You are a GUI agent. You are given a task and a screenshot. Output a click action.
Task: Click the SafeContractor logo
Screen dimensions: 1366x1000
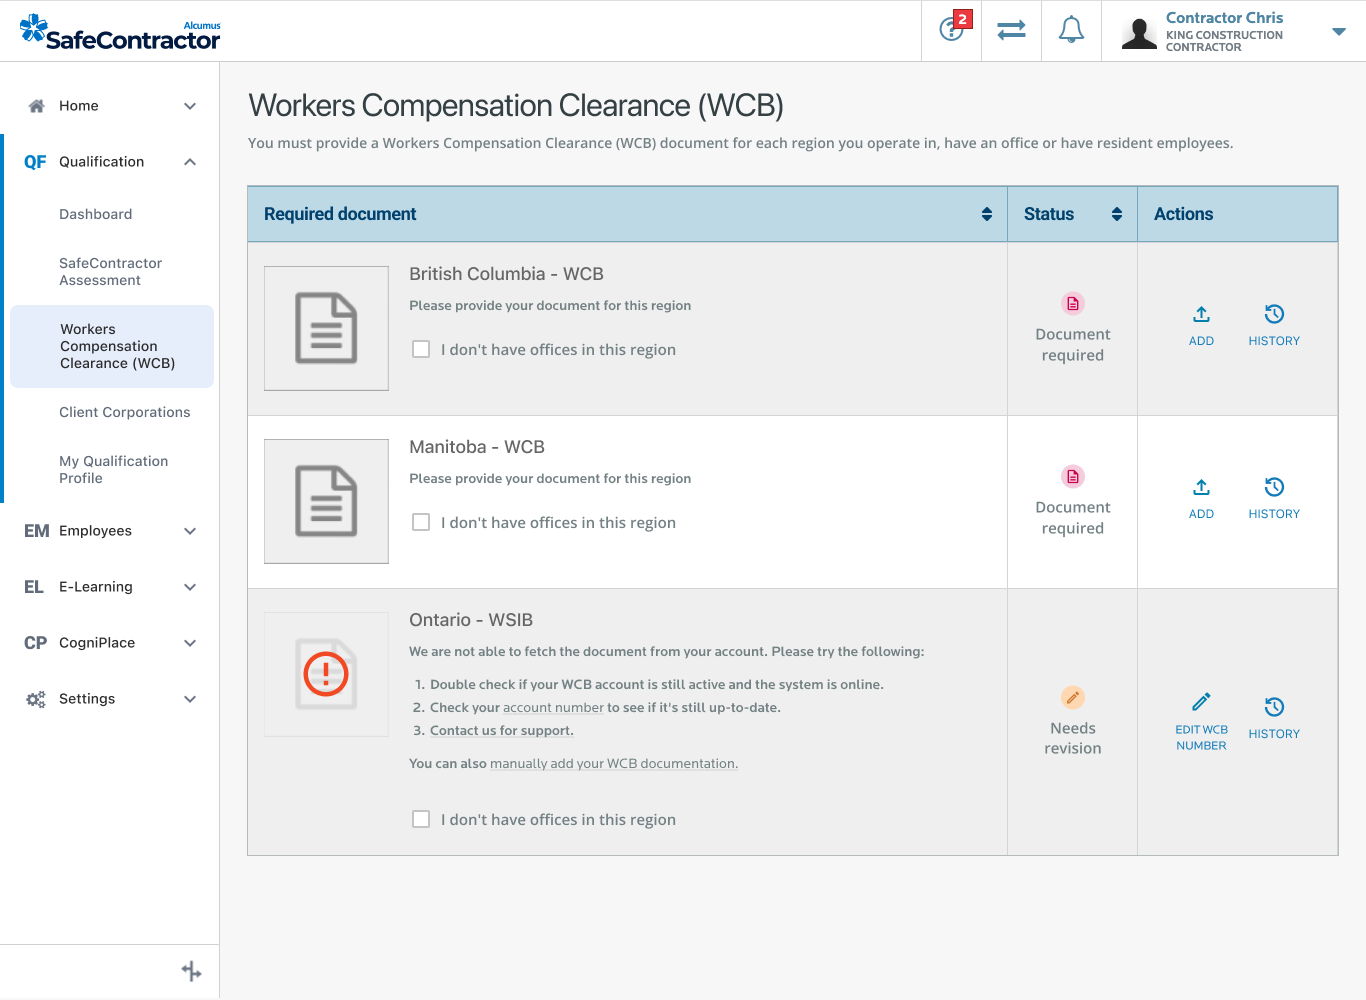coord(120,33)
